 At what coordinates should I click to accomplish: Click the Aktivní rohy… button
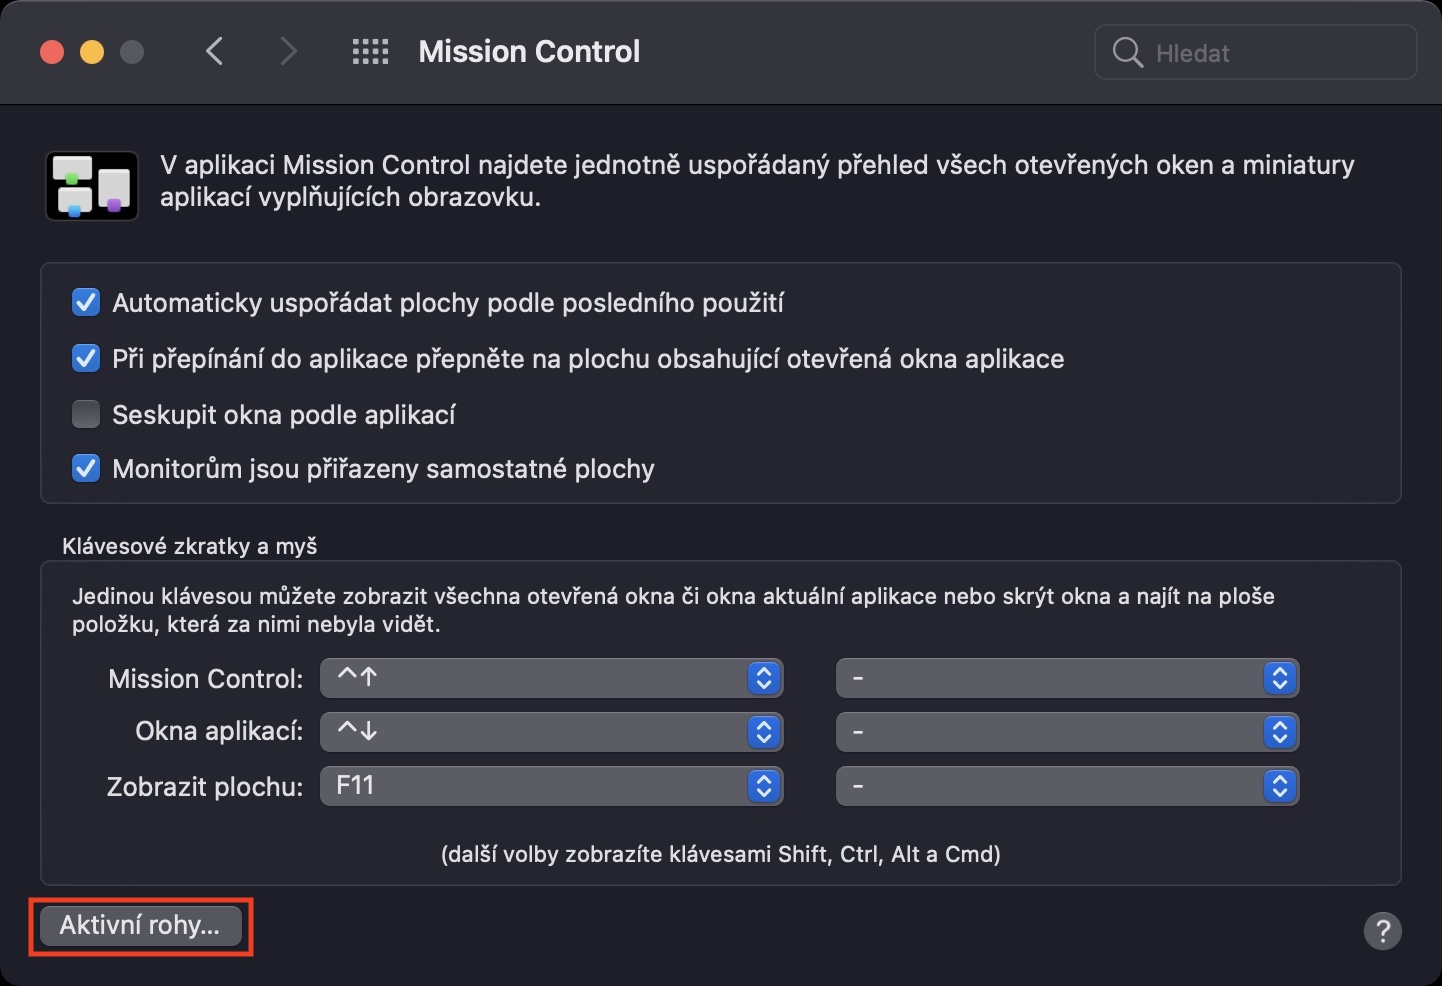click(140, 925)
